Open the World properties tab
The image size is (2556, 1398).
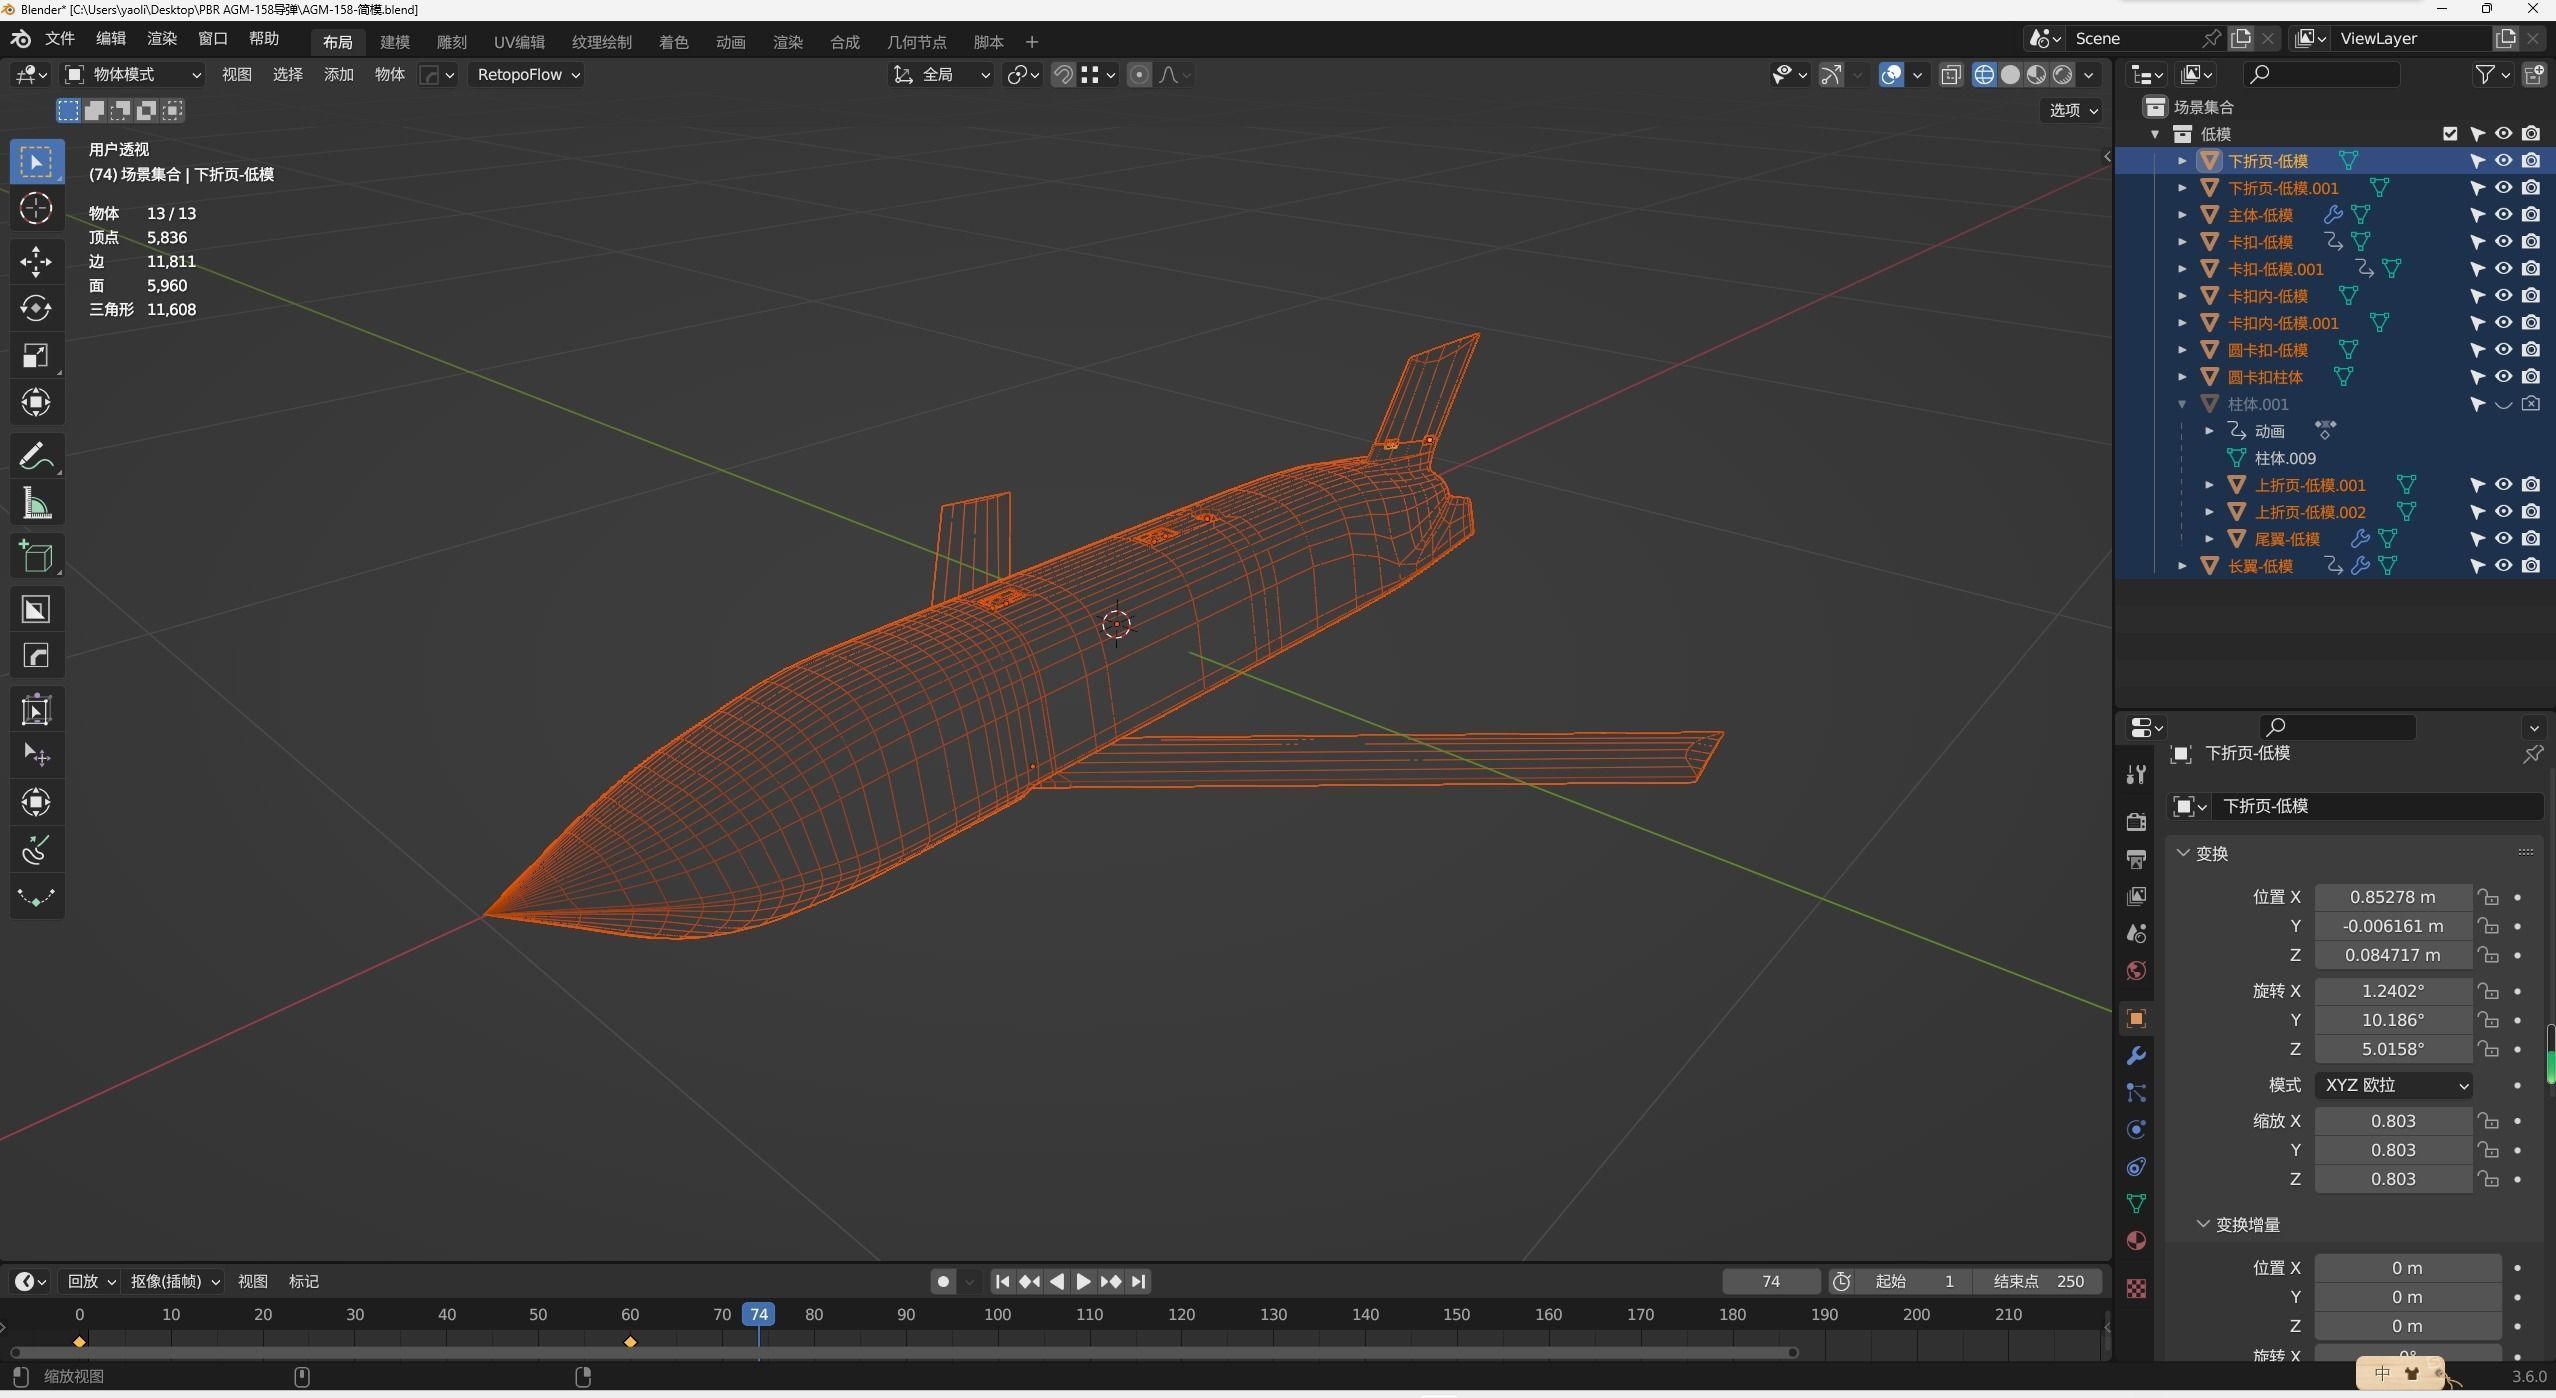click(2136, 971)
